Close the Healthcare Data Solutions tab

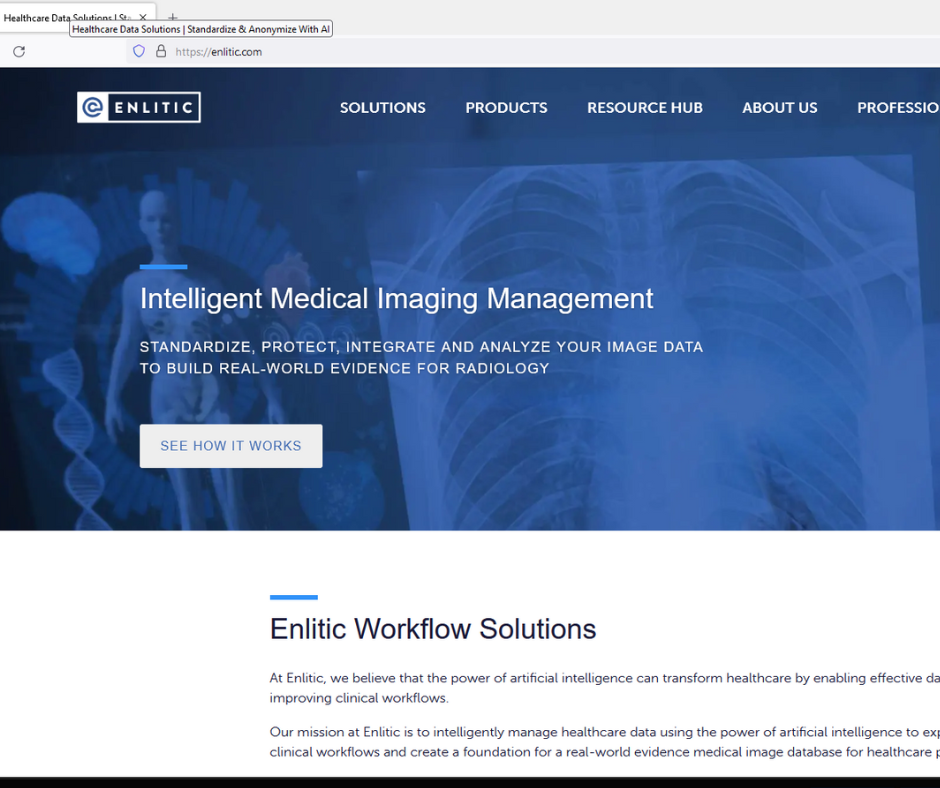click(143, 17)
